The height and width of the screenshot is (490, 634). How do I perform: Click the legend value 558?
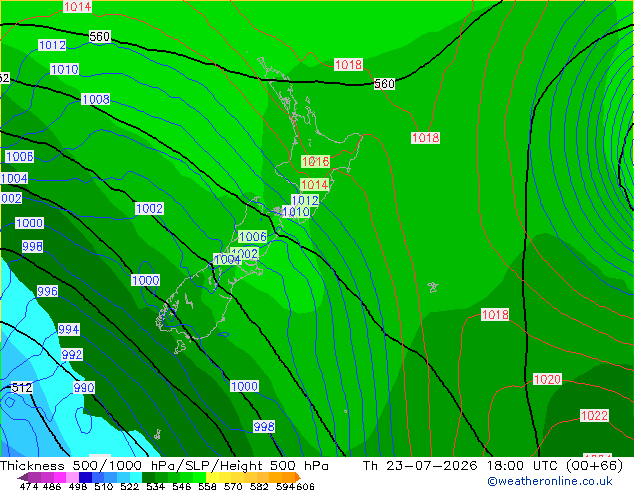click(x=207, y=486)
